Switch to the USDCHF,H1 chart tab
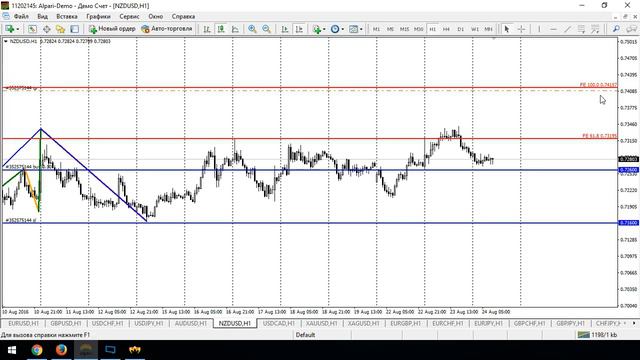Image resolution: width=640 pixels, height=360 pixels. click(x=107, y=323)
